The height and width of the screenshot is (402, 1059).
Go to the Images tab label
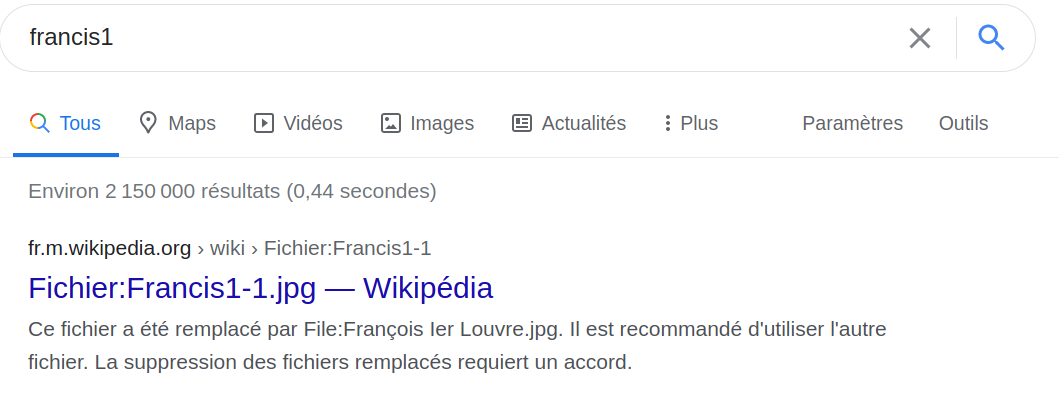pos(442,123)
